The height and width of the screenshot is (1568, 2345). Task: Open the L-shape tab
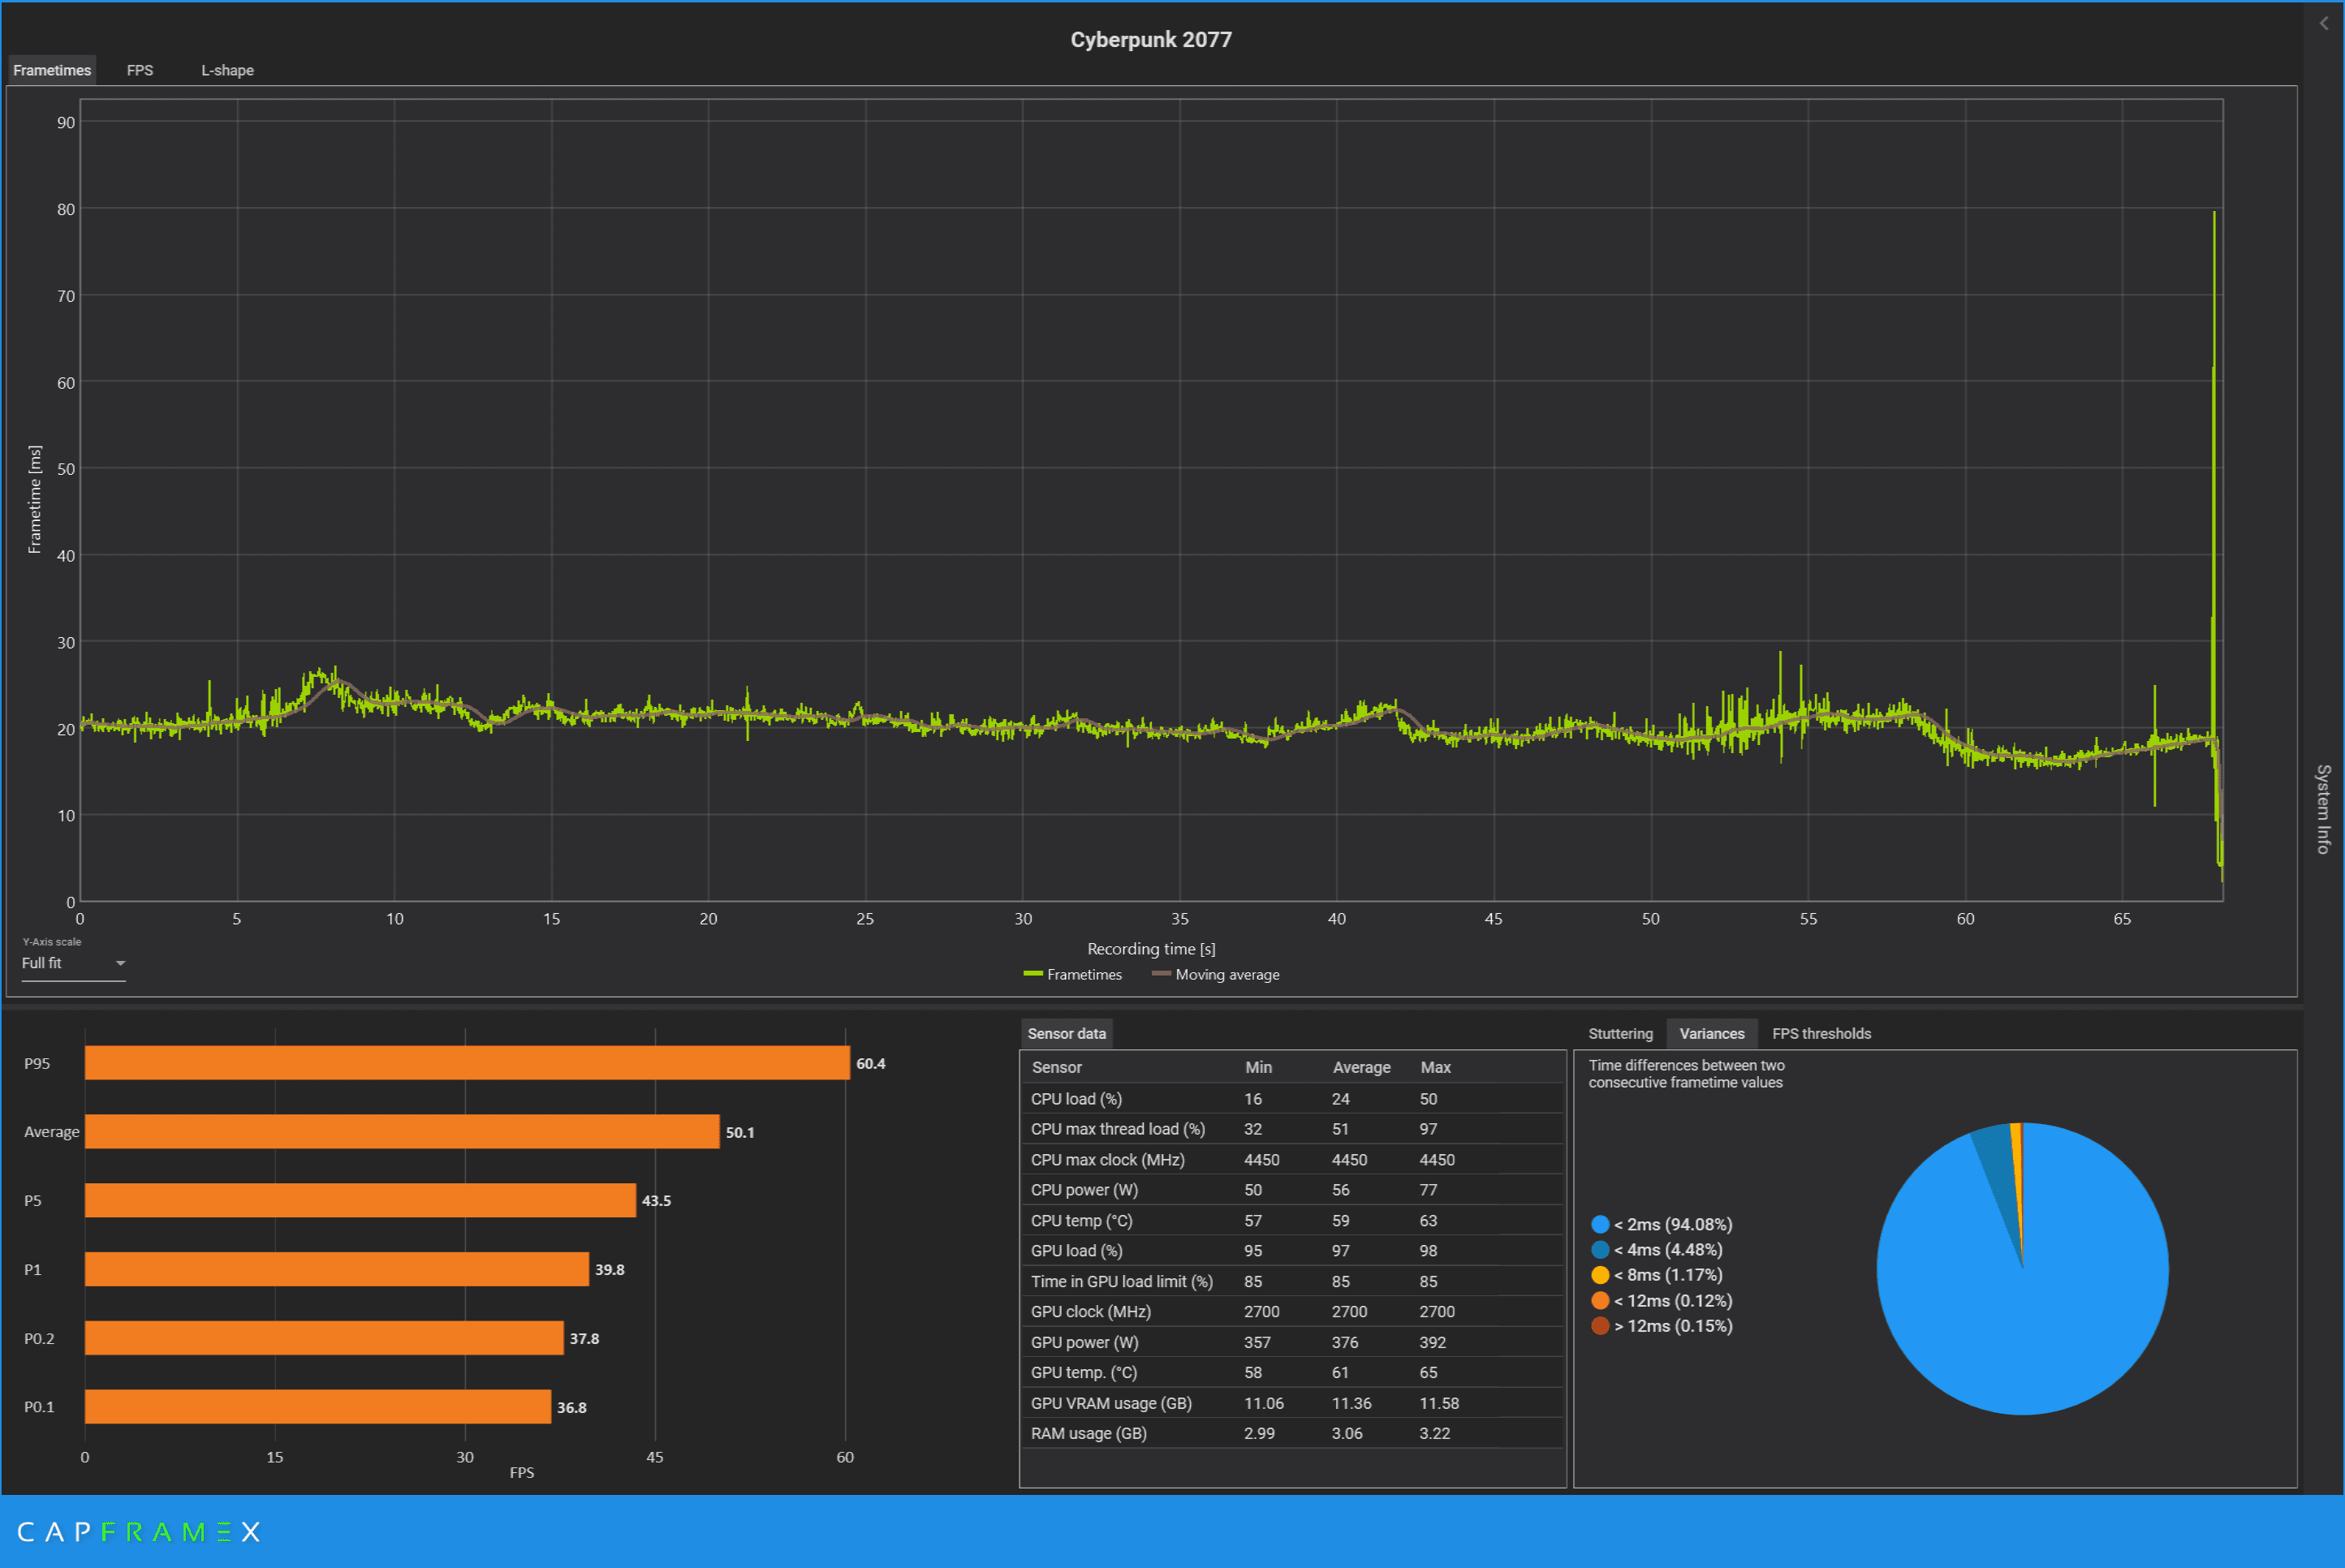pos(227,70)
